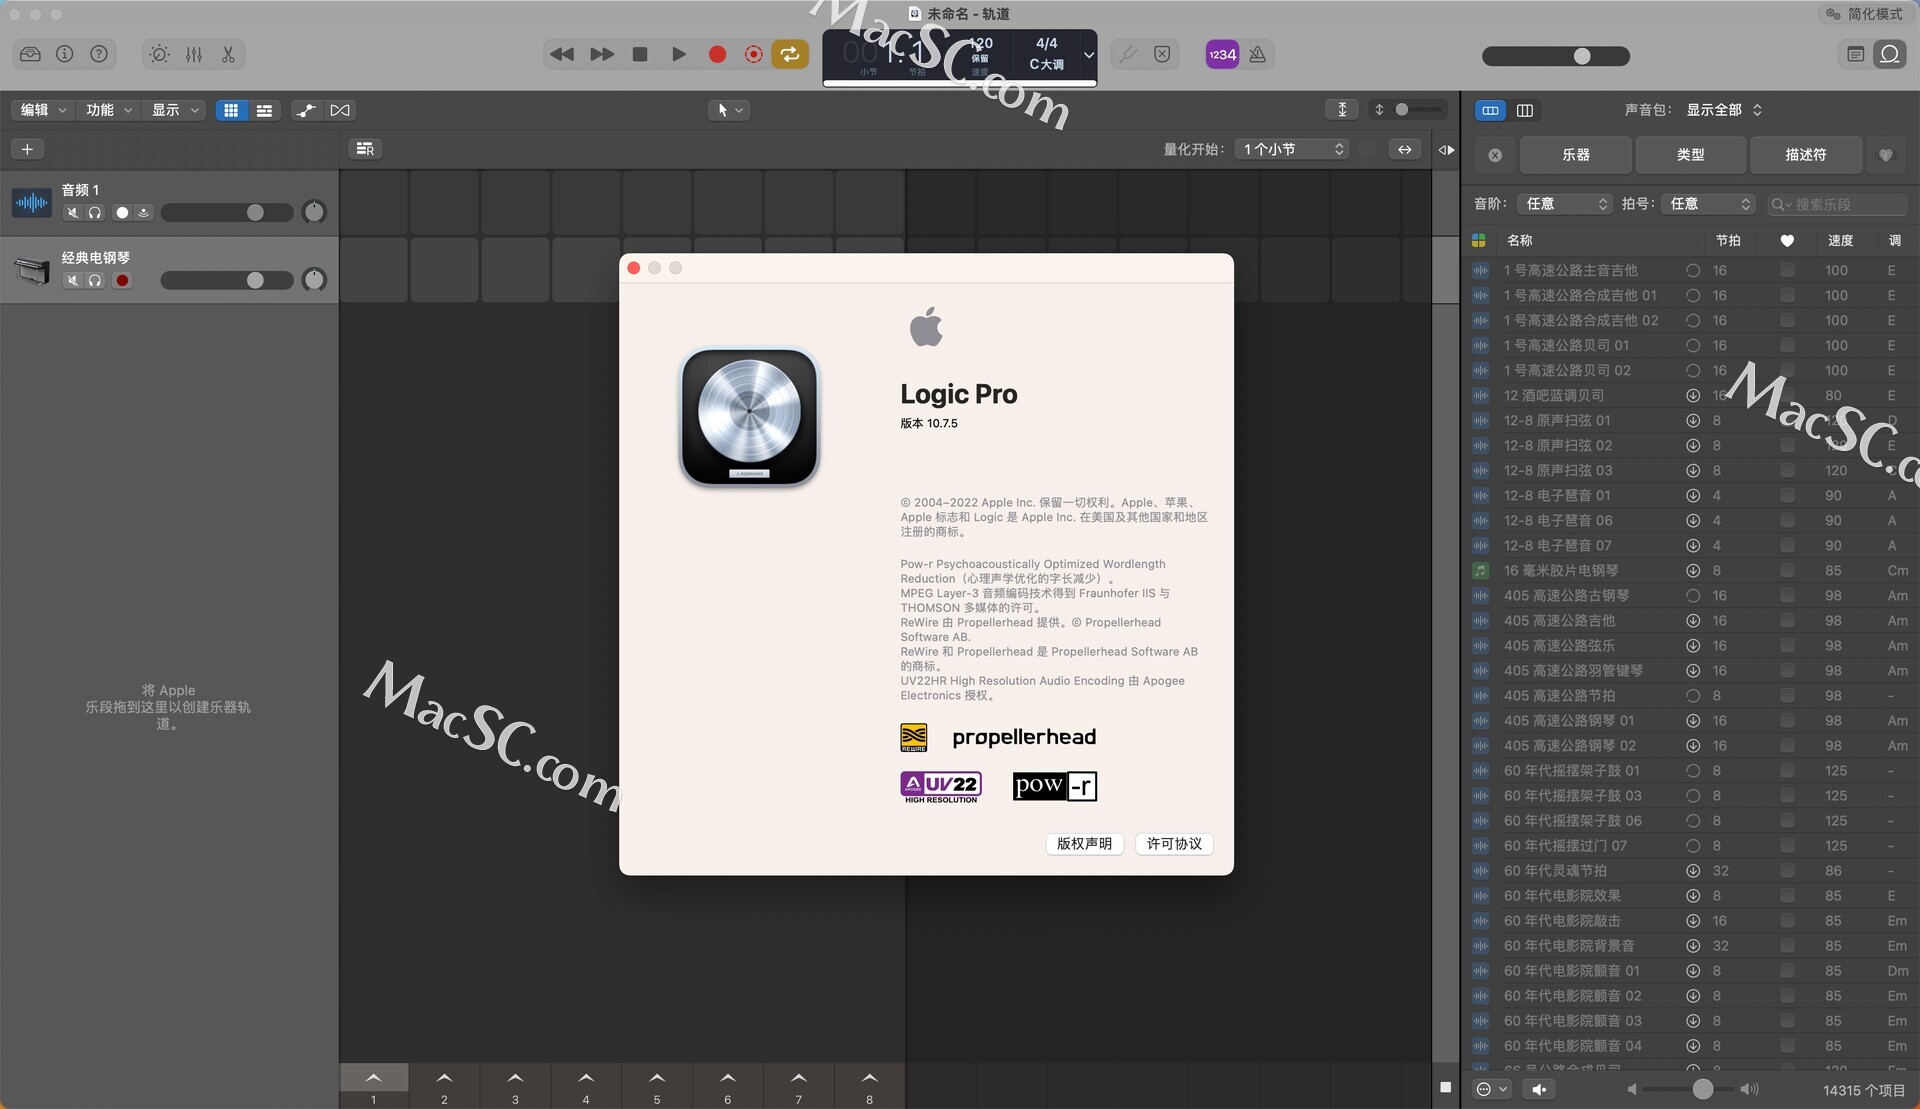The image size is (1920, 1109).
Task: Open the 音阶 任意 dropdown
Action: pyautogui.click(x=1564, y=204)
